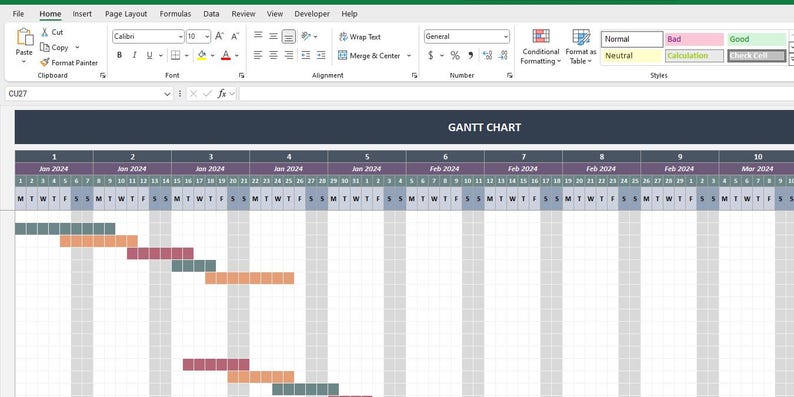Apply the Neutral cell style
794x397 pixels.
click(x=632, y=56)
